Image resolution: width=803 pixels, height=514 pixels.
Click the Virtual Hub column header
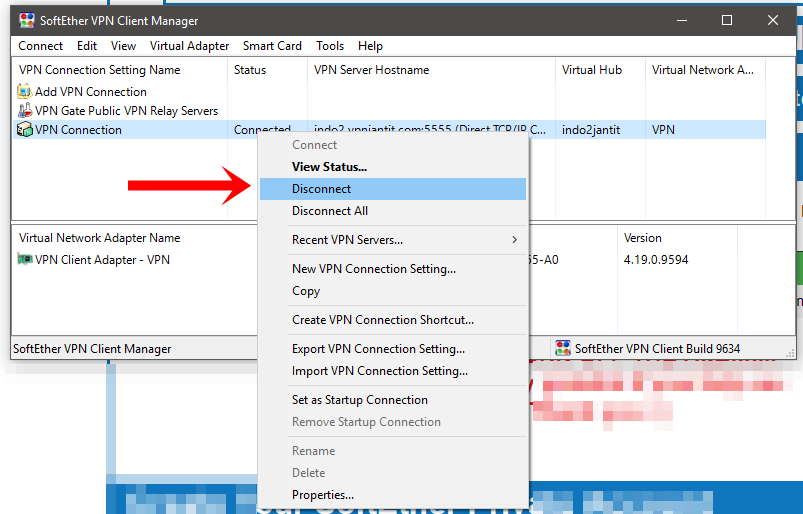600,70
